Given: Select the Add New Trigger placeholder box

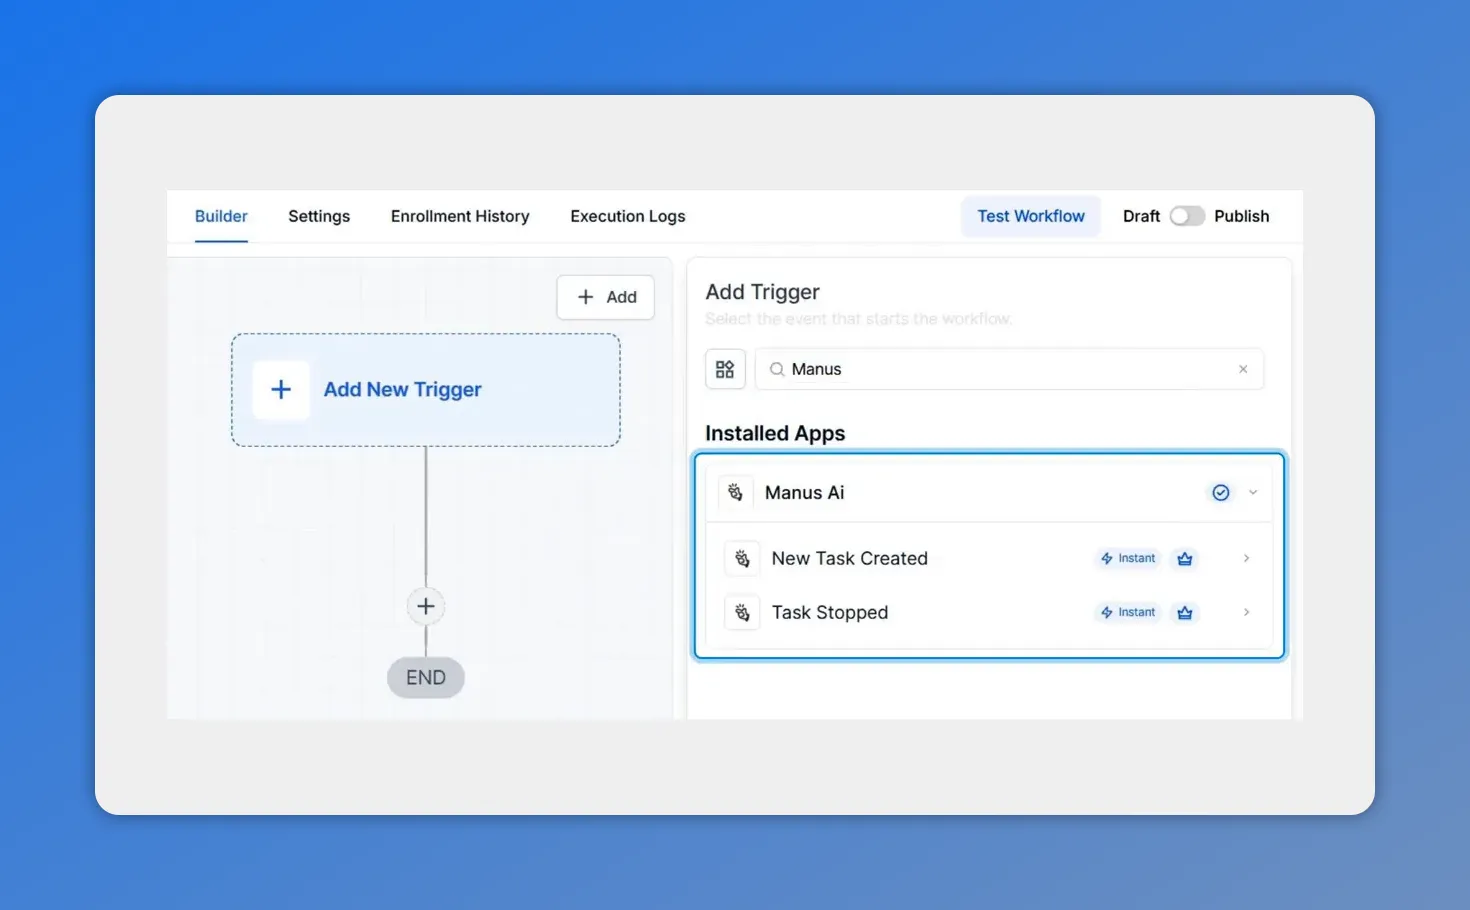Looking at the screenshot, I should point(425,390).
